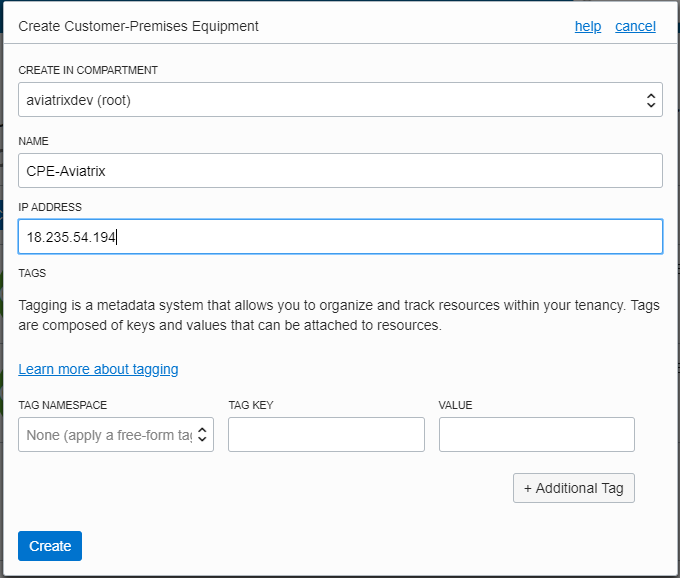Click the Create Customer-Premises Equipment title
The image size is (680, 578).
139,26
